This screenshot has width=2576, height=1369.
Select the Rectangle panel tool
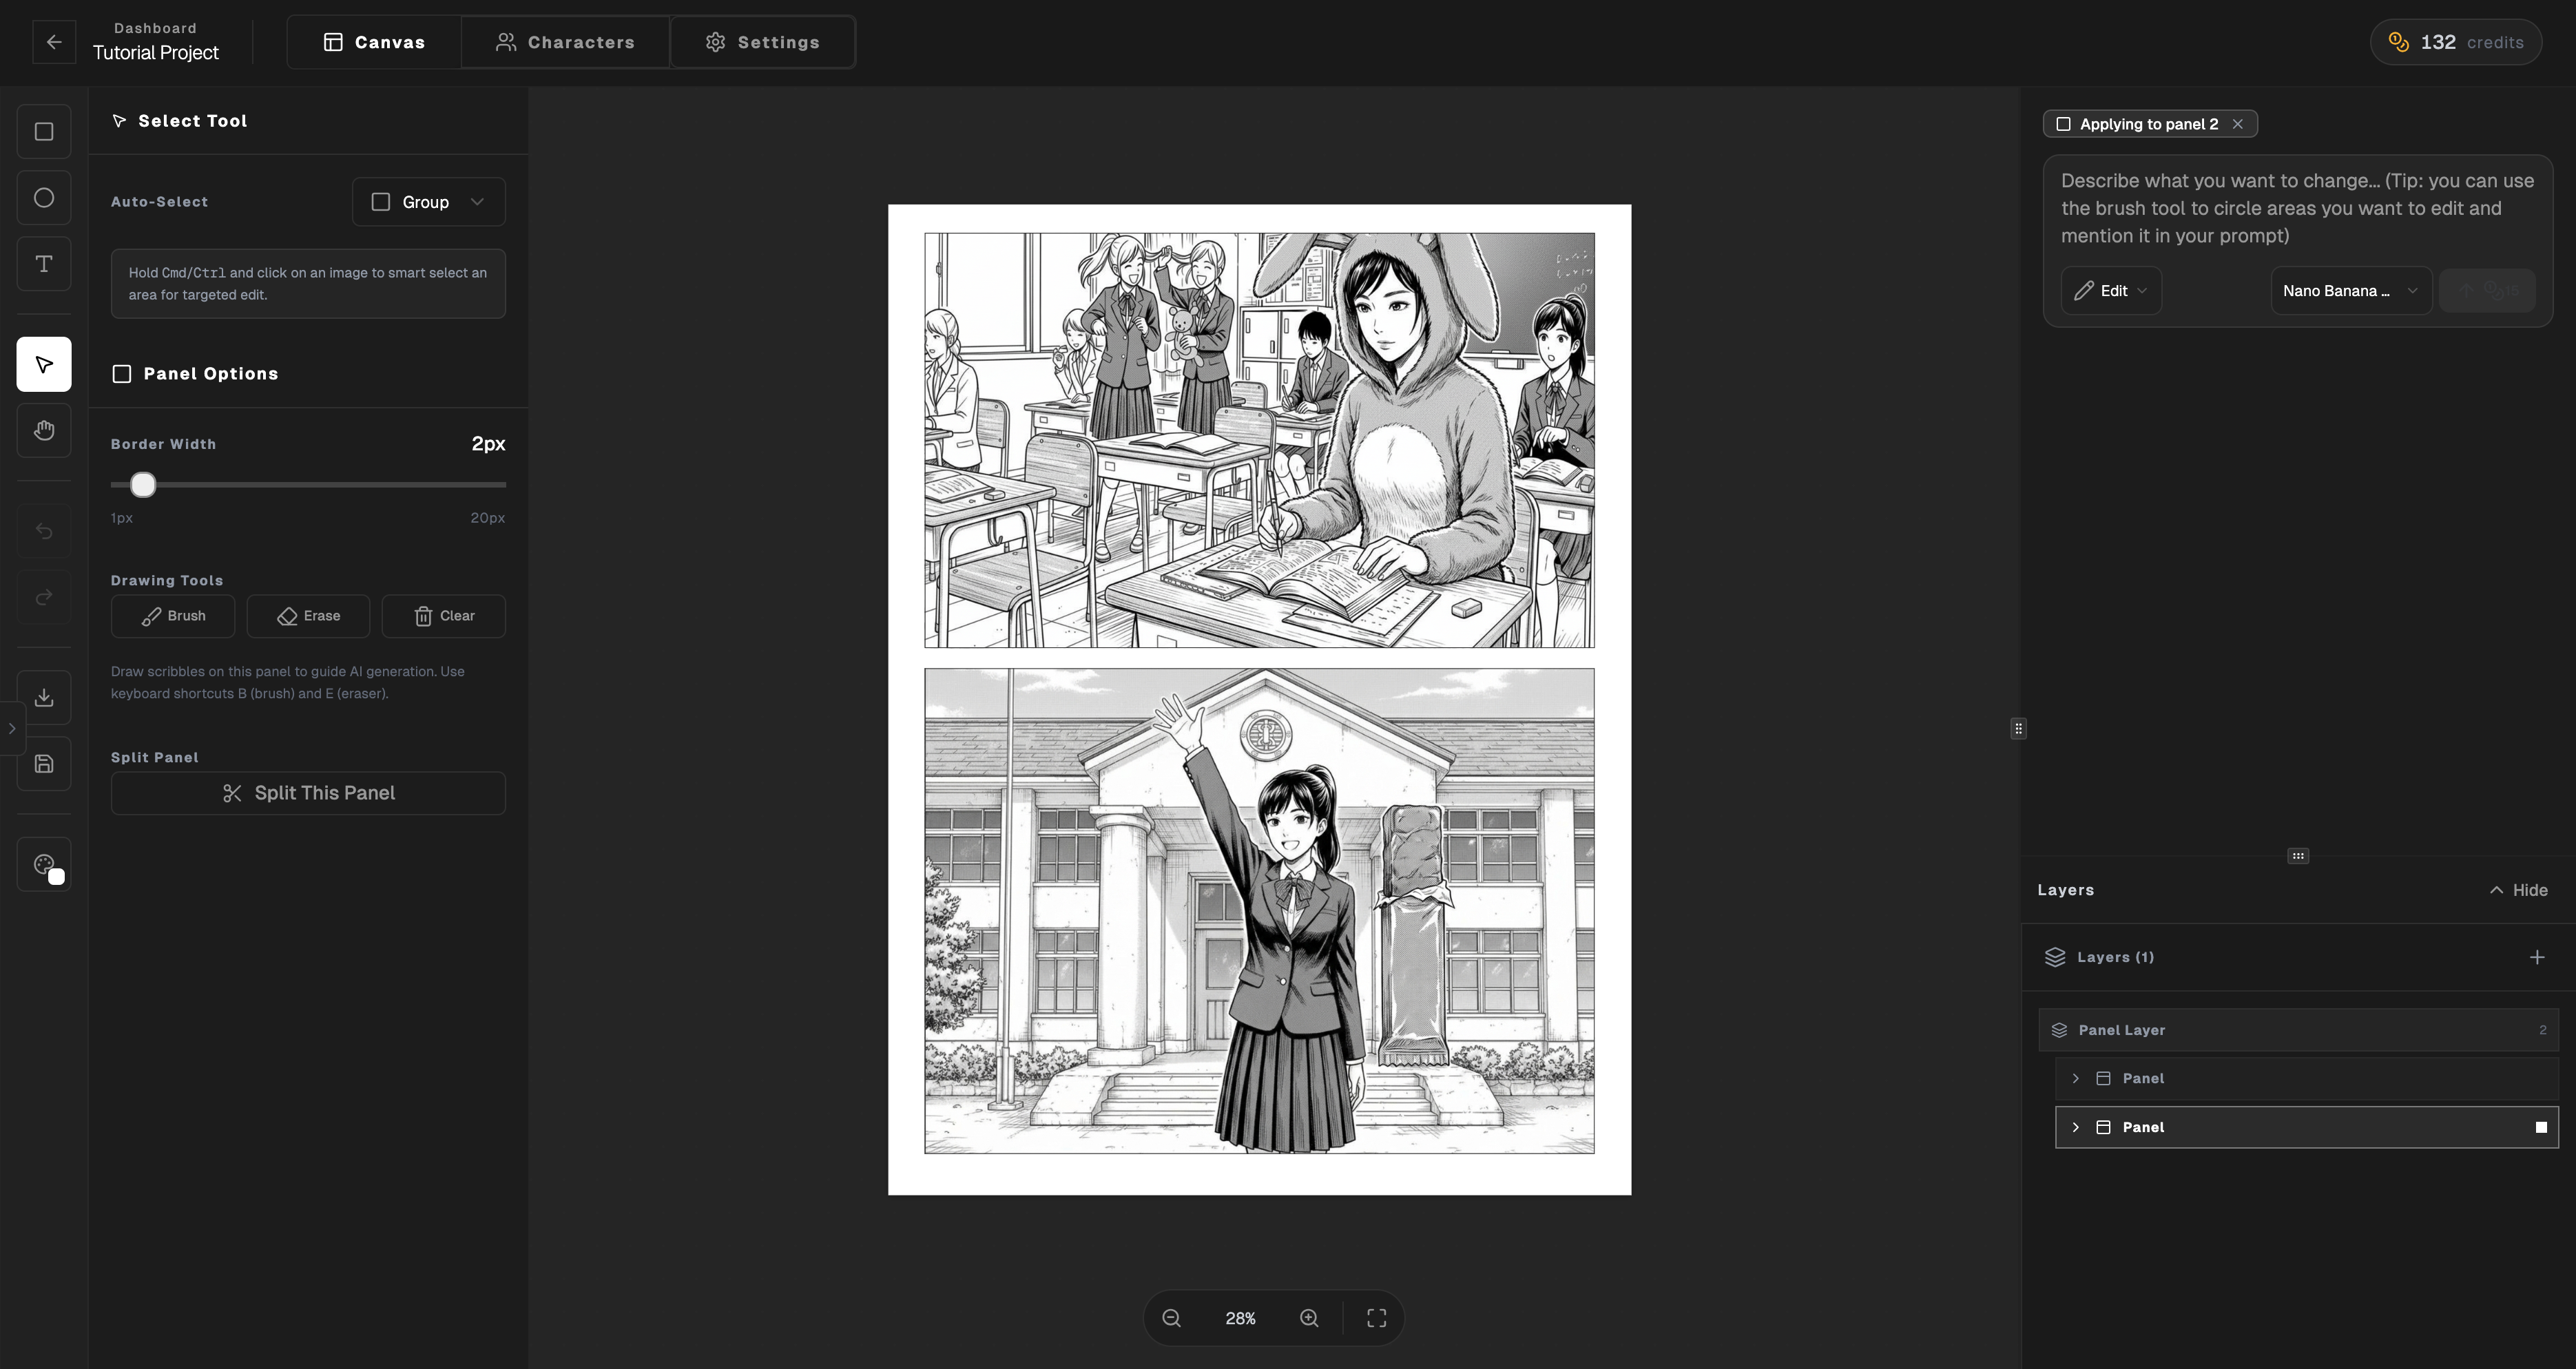(44, 131)
